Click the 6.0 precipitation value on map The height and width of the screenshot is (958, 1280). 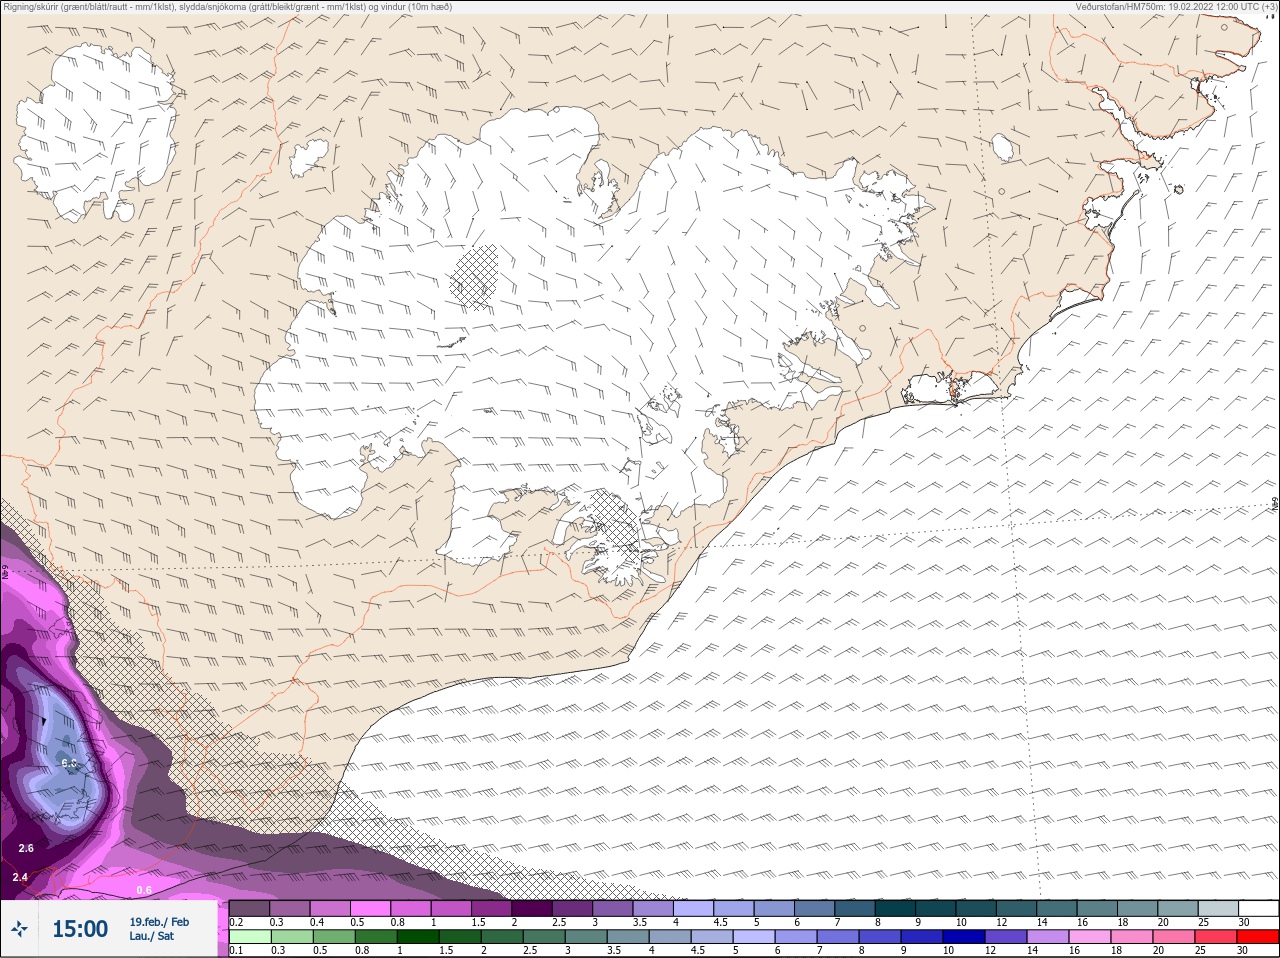[69, 763]
